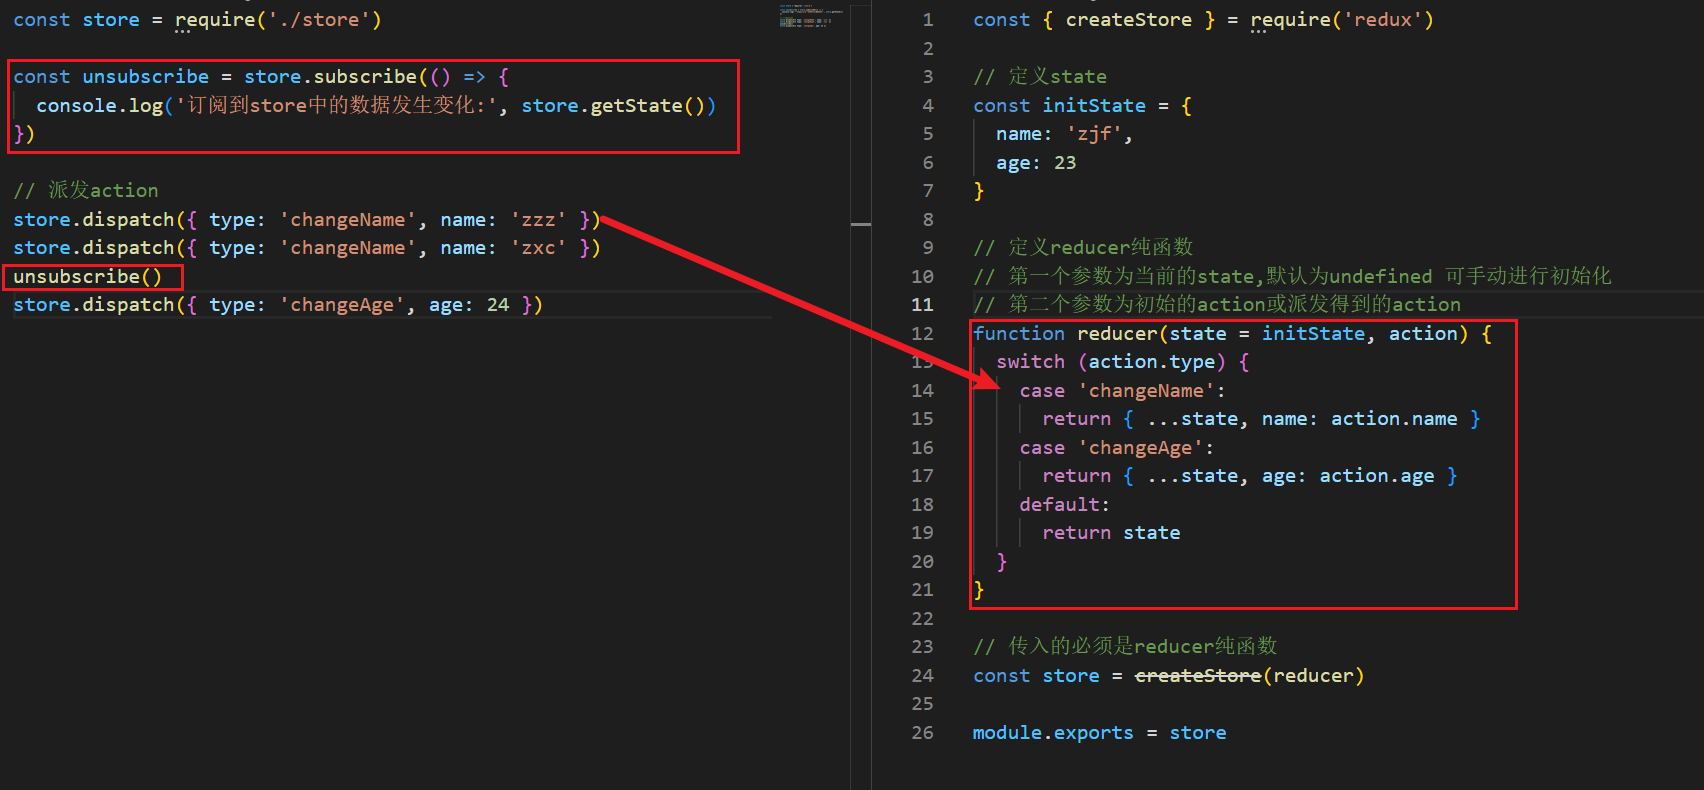Click the 'module.exports = store' line
Viewport: 1704px width, 790px height.
tap(1100, 733)
